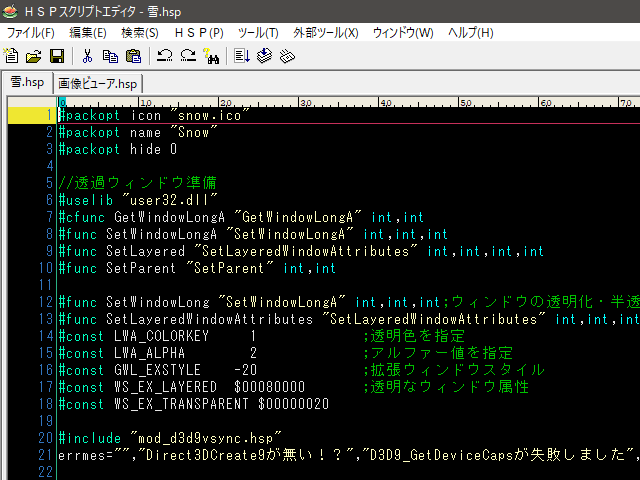Open the 検索(S) menu
This screenshot has height=480, width=640.
(140, 33)
